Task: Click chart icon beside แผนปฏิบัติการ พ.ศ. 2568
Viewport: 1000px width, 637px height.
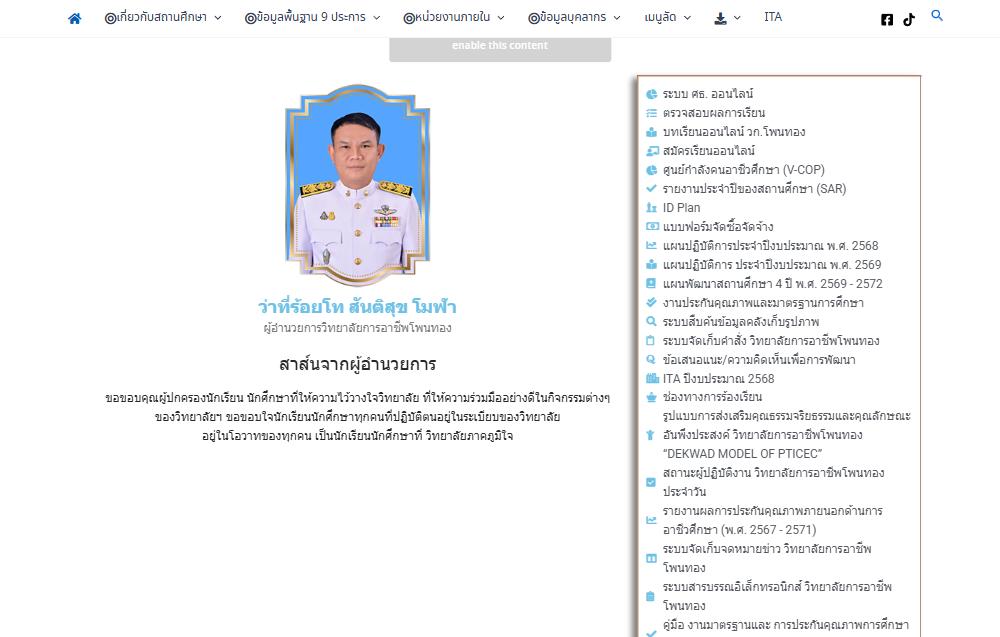Action: (x=651, y=245)
